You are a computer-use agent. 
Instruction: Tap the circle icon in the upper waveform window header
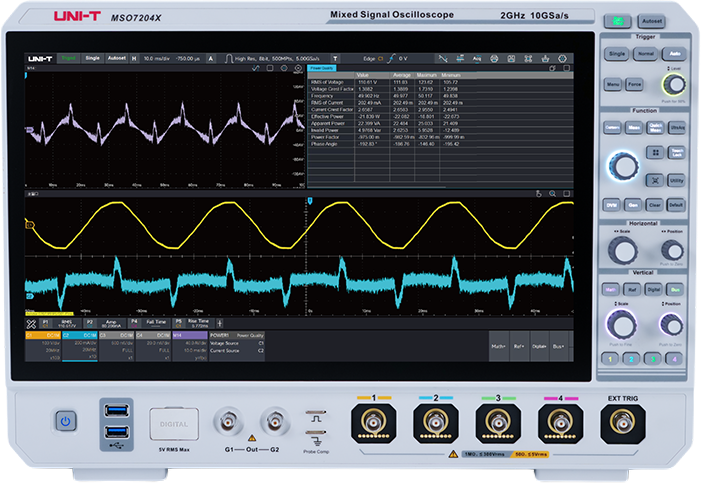pos(284,68)
